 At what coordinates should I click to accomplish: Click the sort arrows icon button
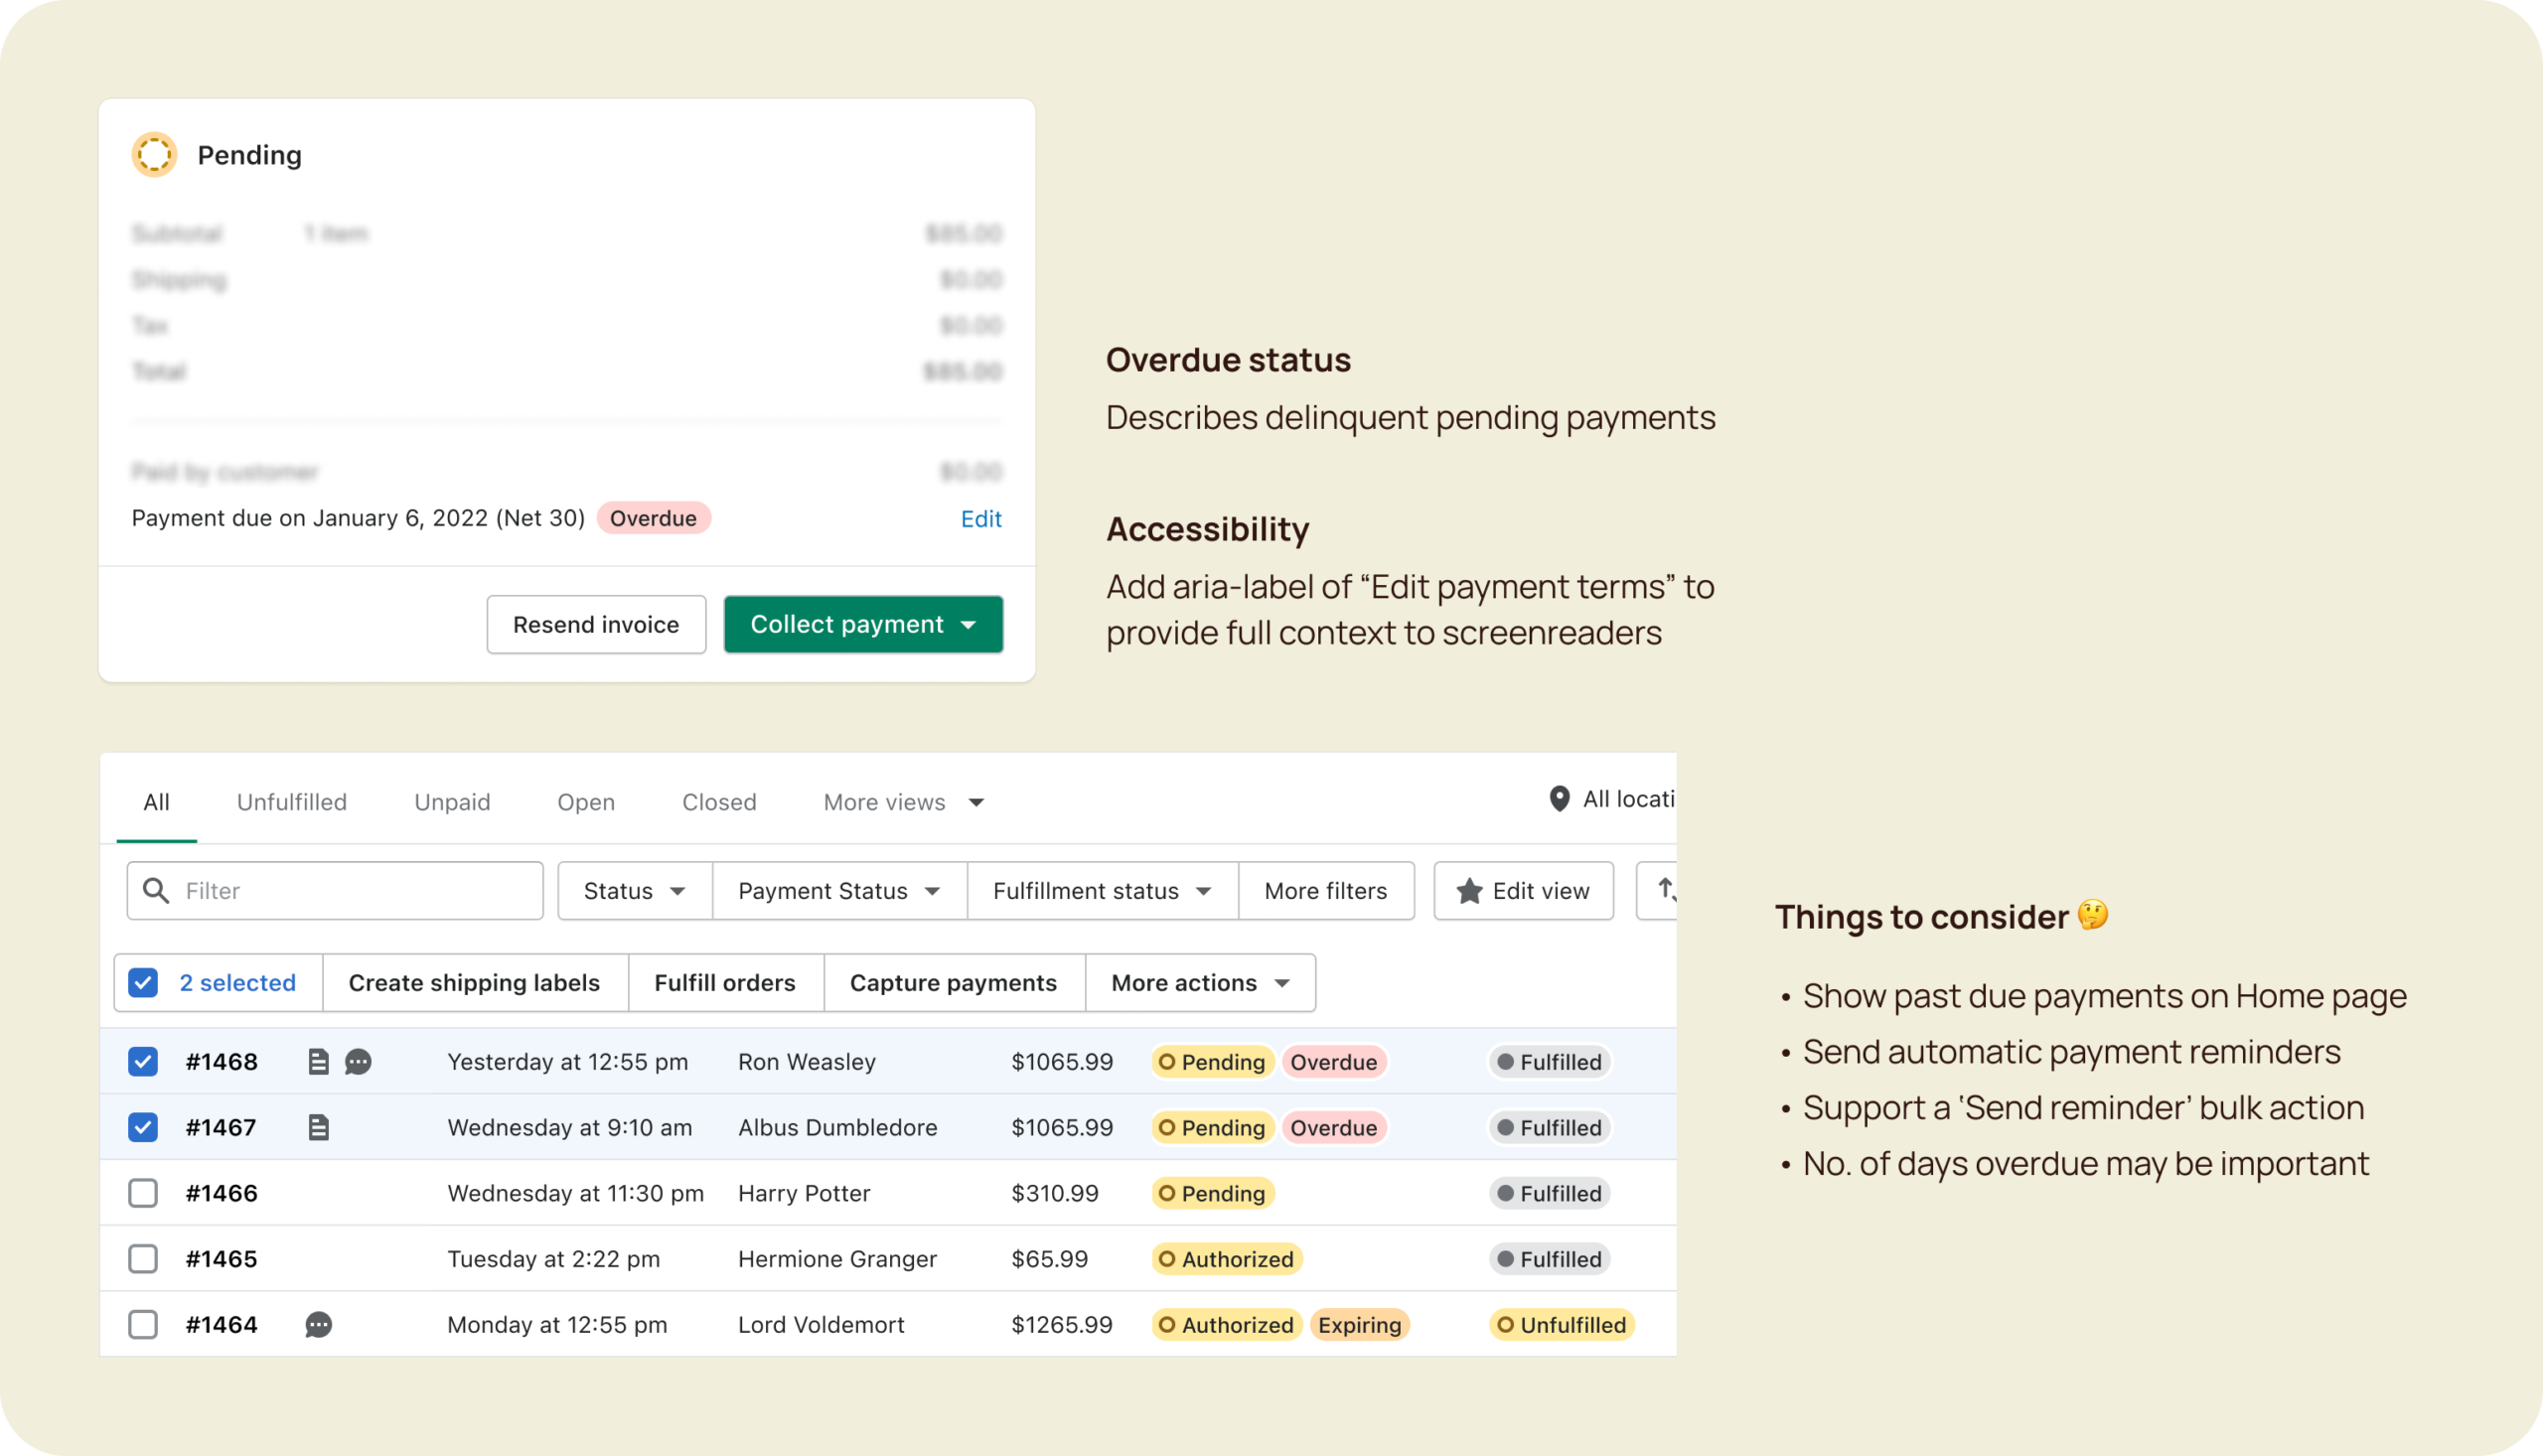(x=1662, y=890)
